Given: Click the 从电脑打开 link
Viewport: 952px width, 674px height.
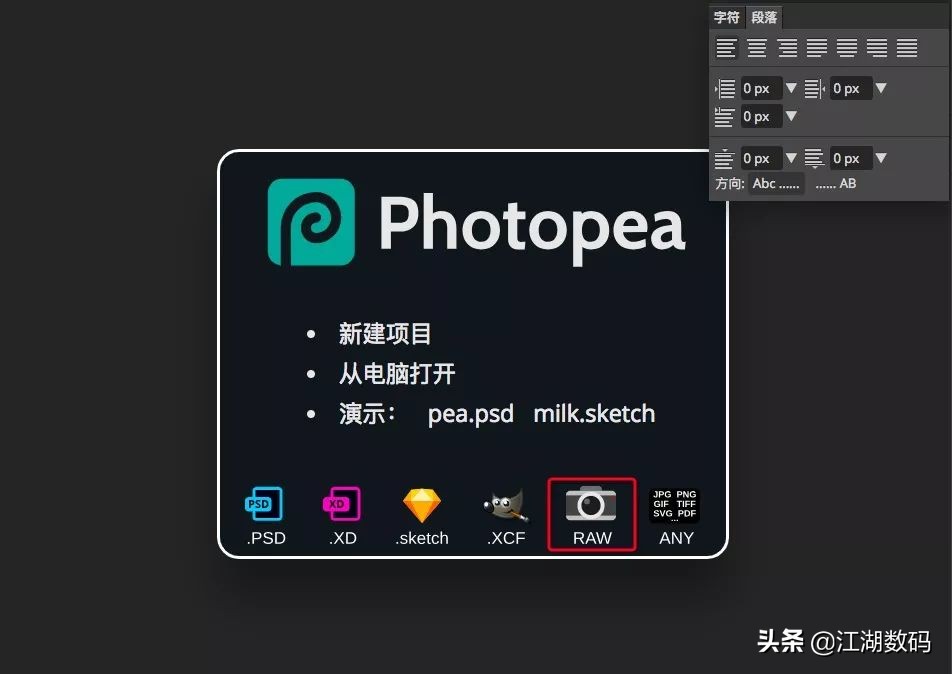Looking at the screenshot, I should pos(397,373).
